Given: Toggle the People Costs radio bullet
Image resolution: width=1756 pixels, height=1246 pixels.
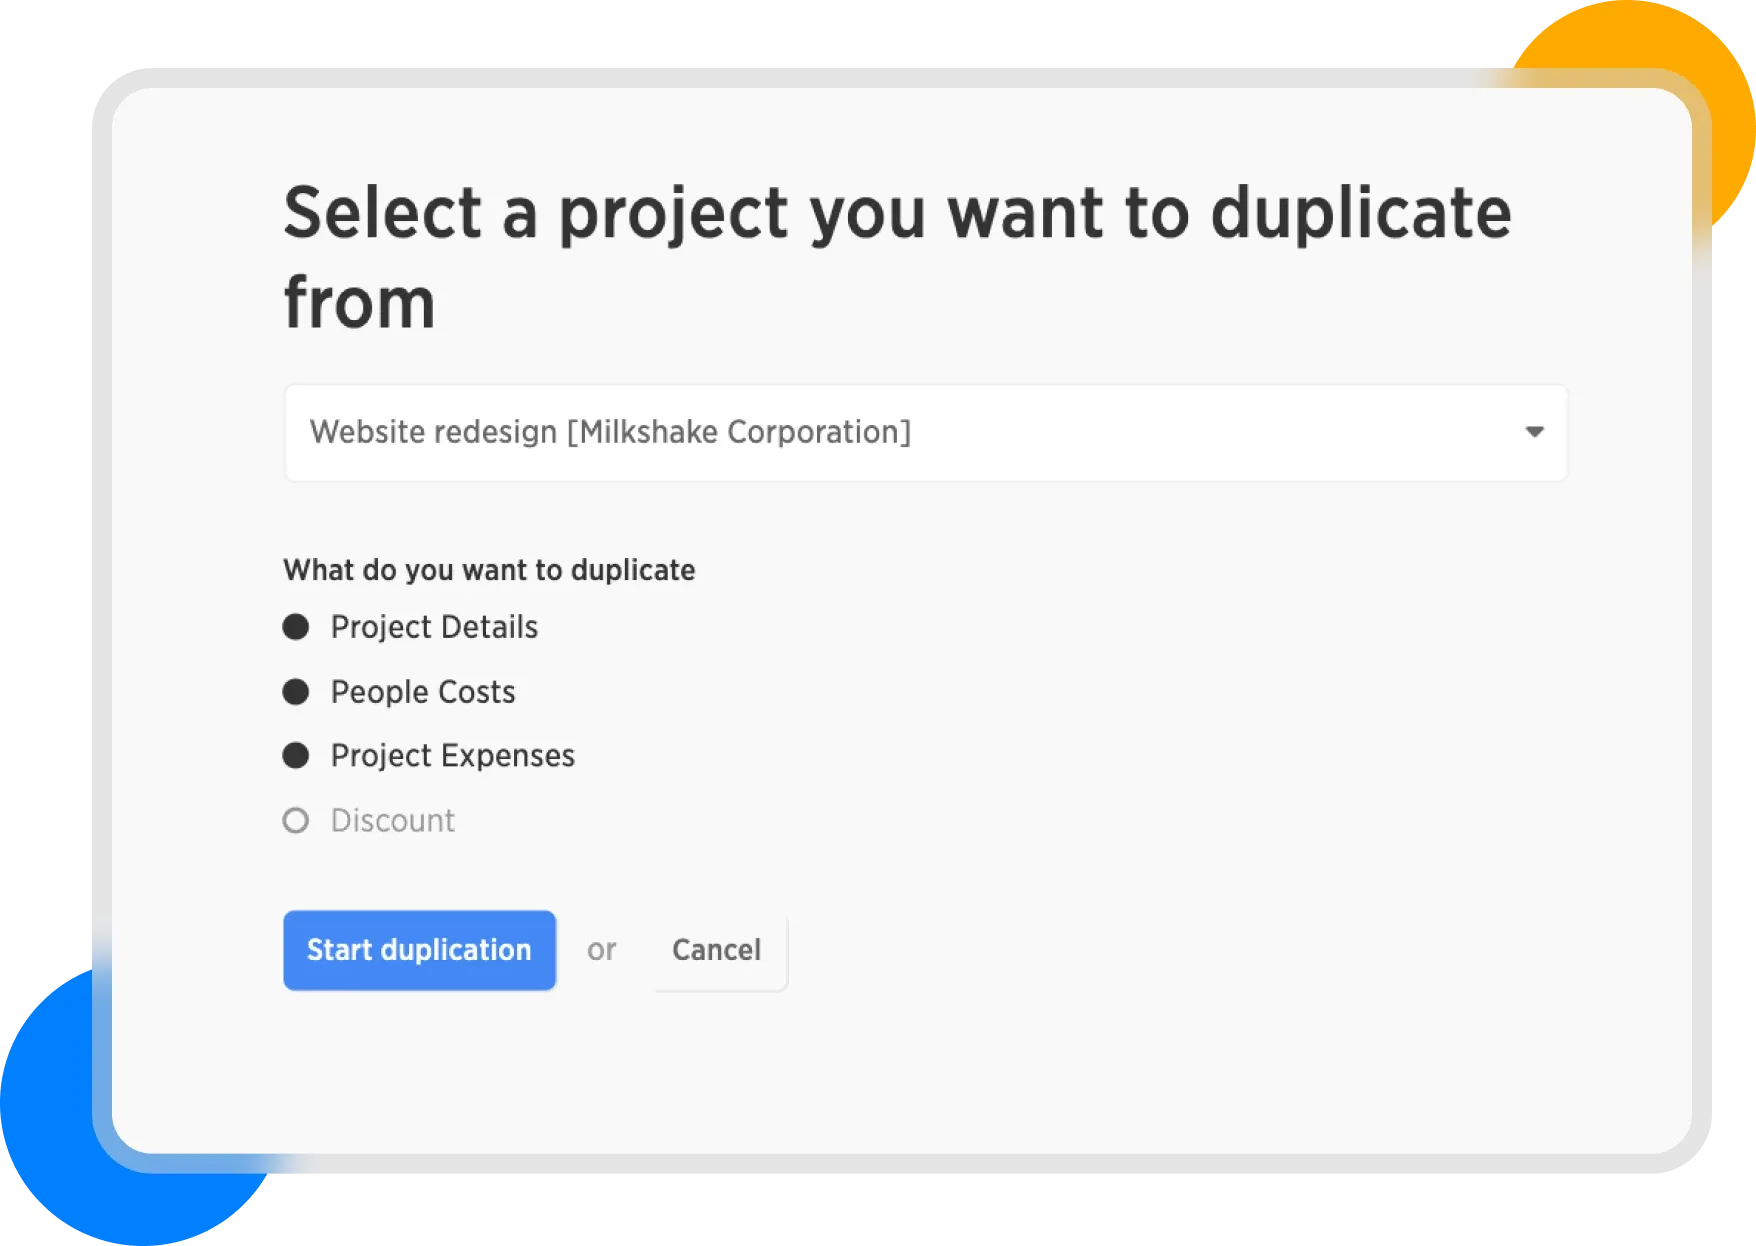Looking at the screenshot, I should 296,692.
